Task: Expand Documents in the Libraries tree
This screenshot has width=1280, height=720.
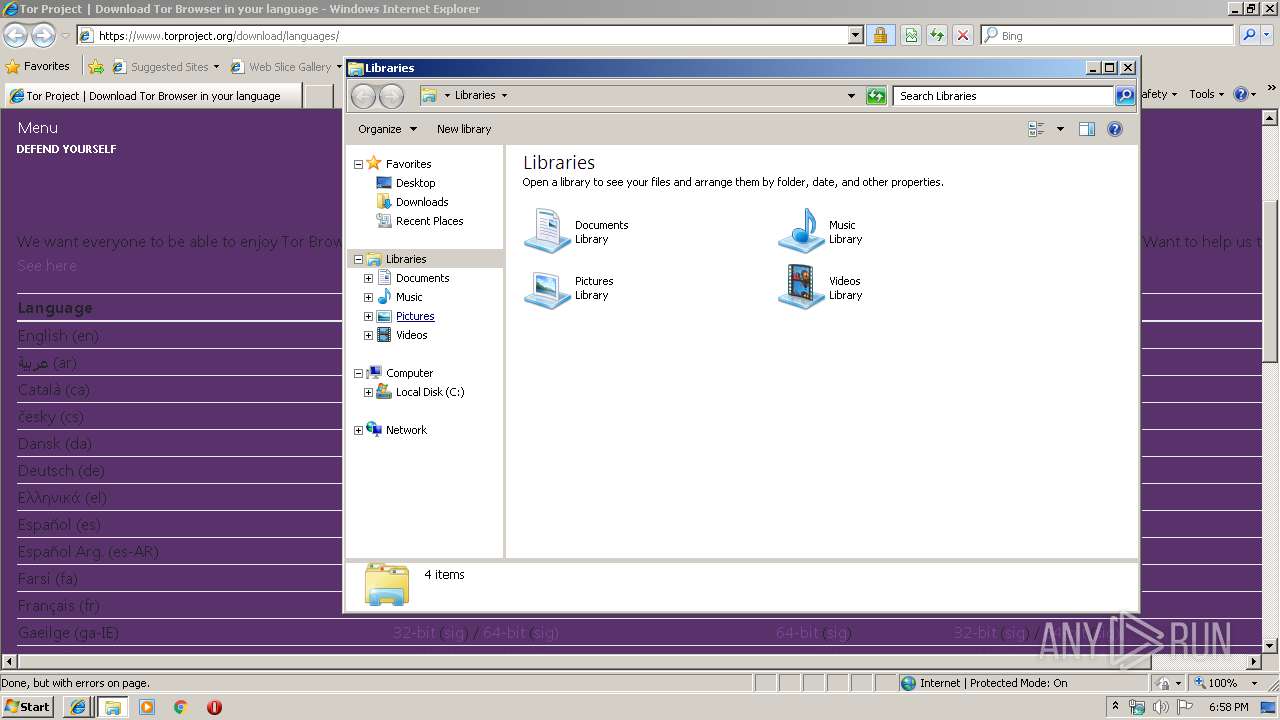Action: click(368, 278)
